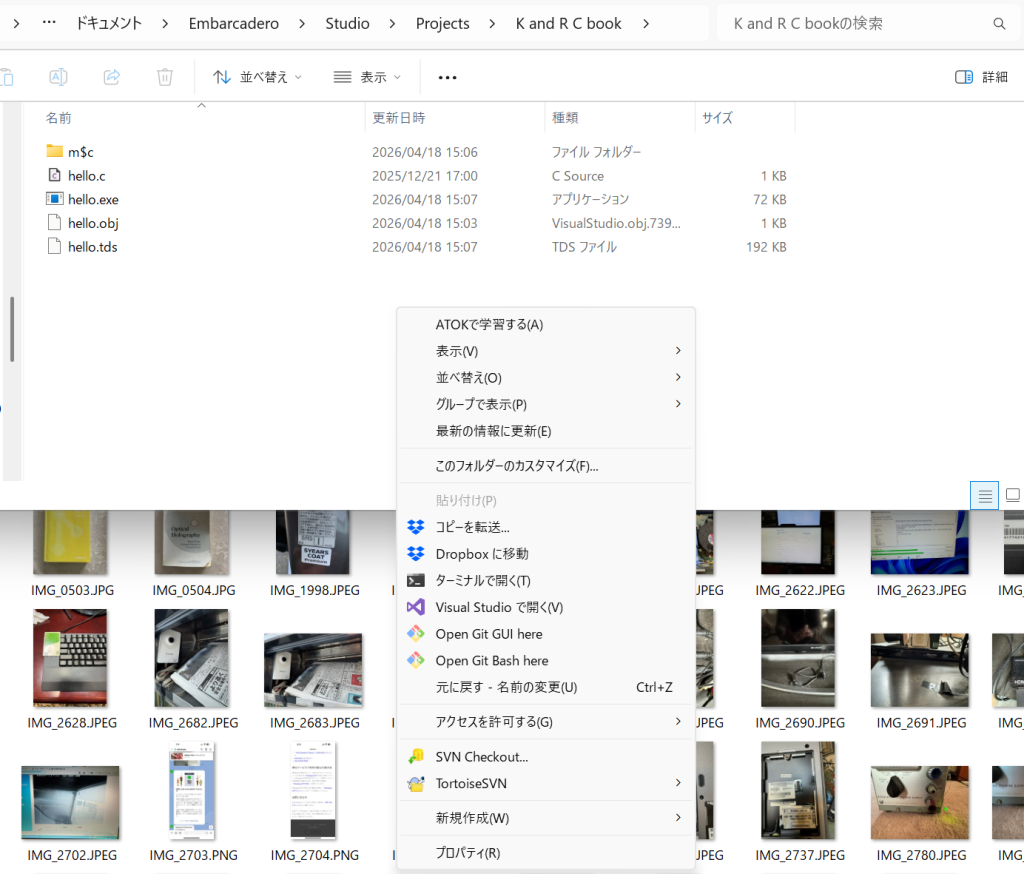Open the 並べ替え sort dropdown

(257, 77)
